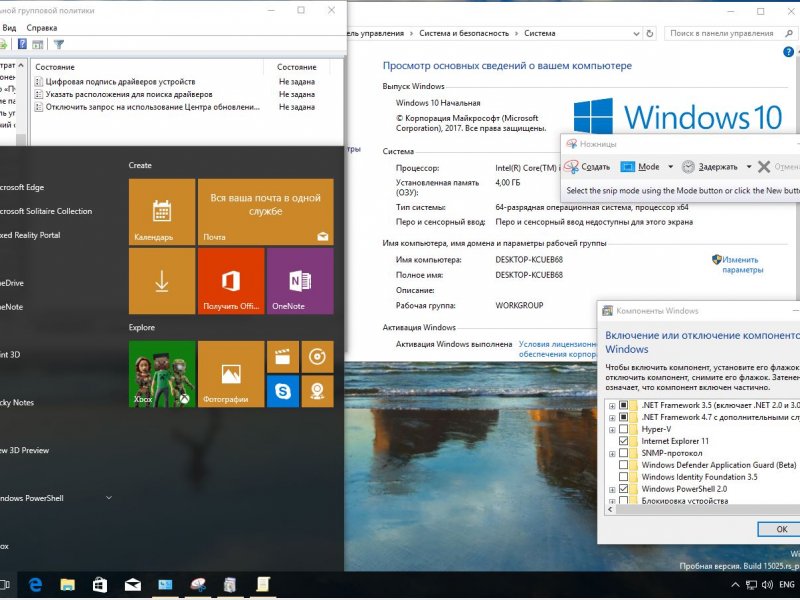Open the Movies & TV clapperboard tile
800x600 pixels.
pyautogui.click(x=283, y=357)
